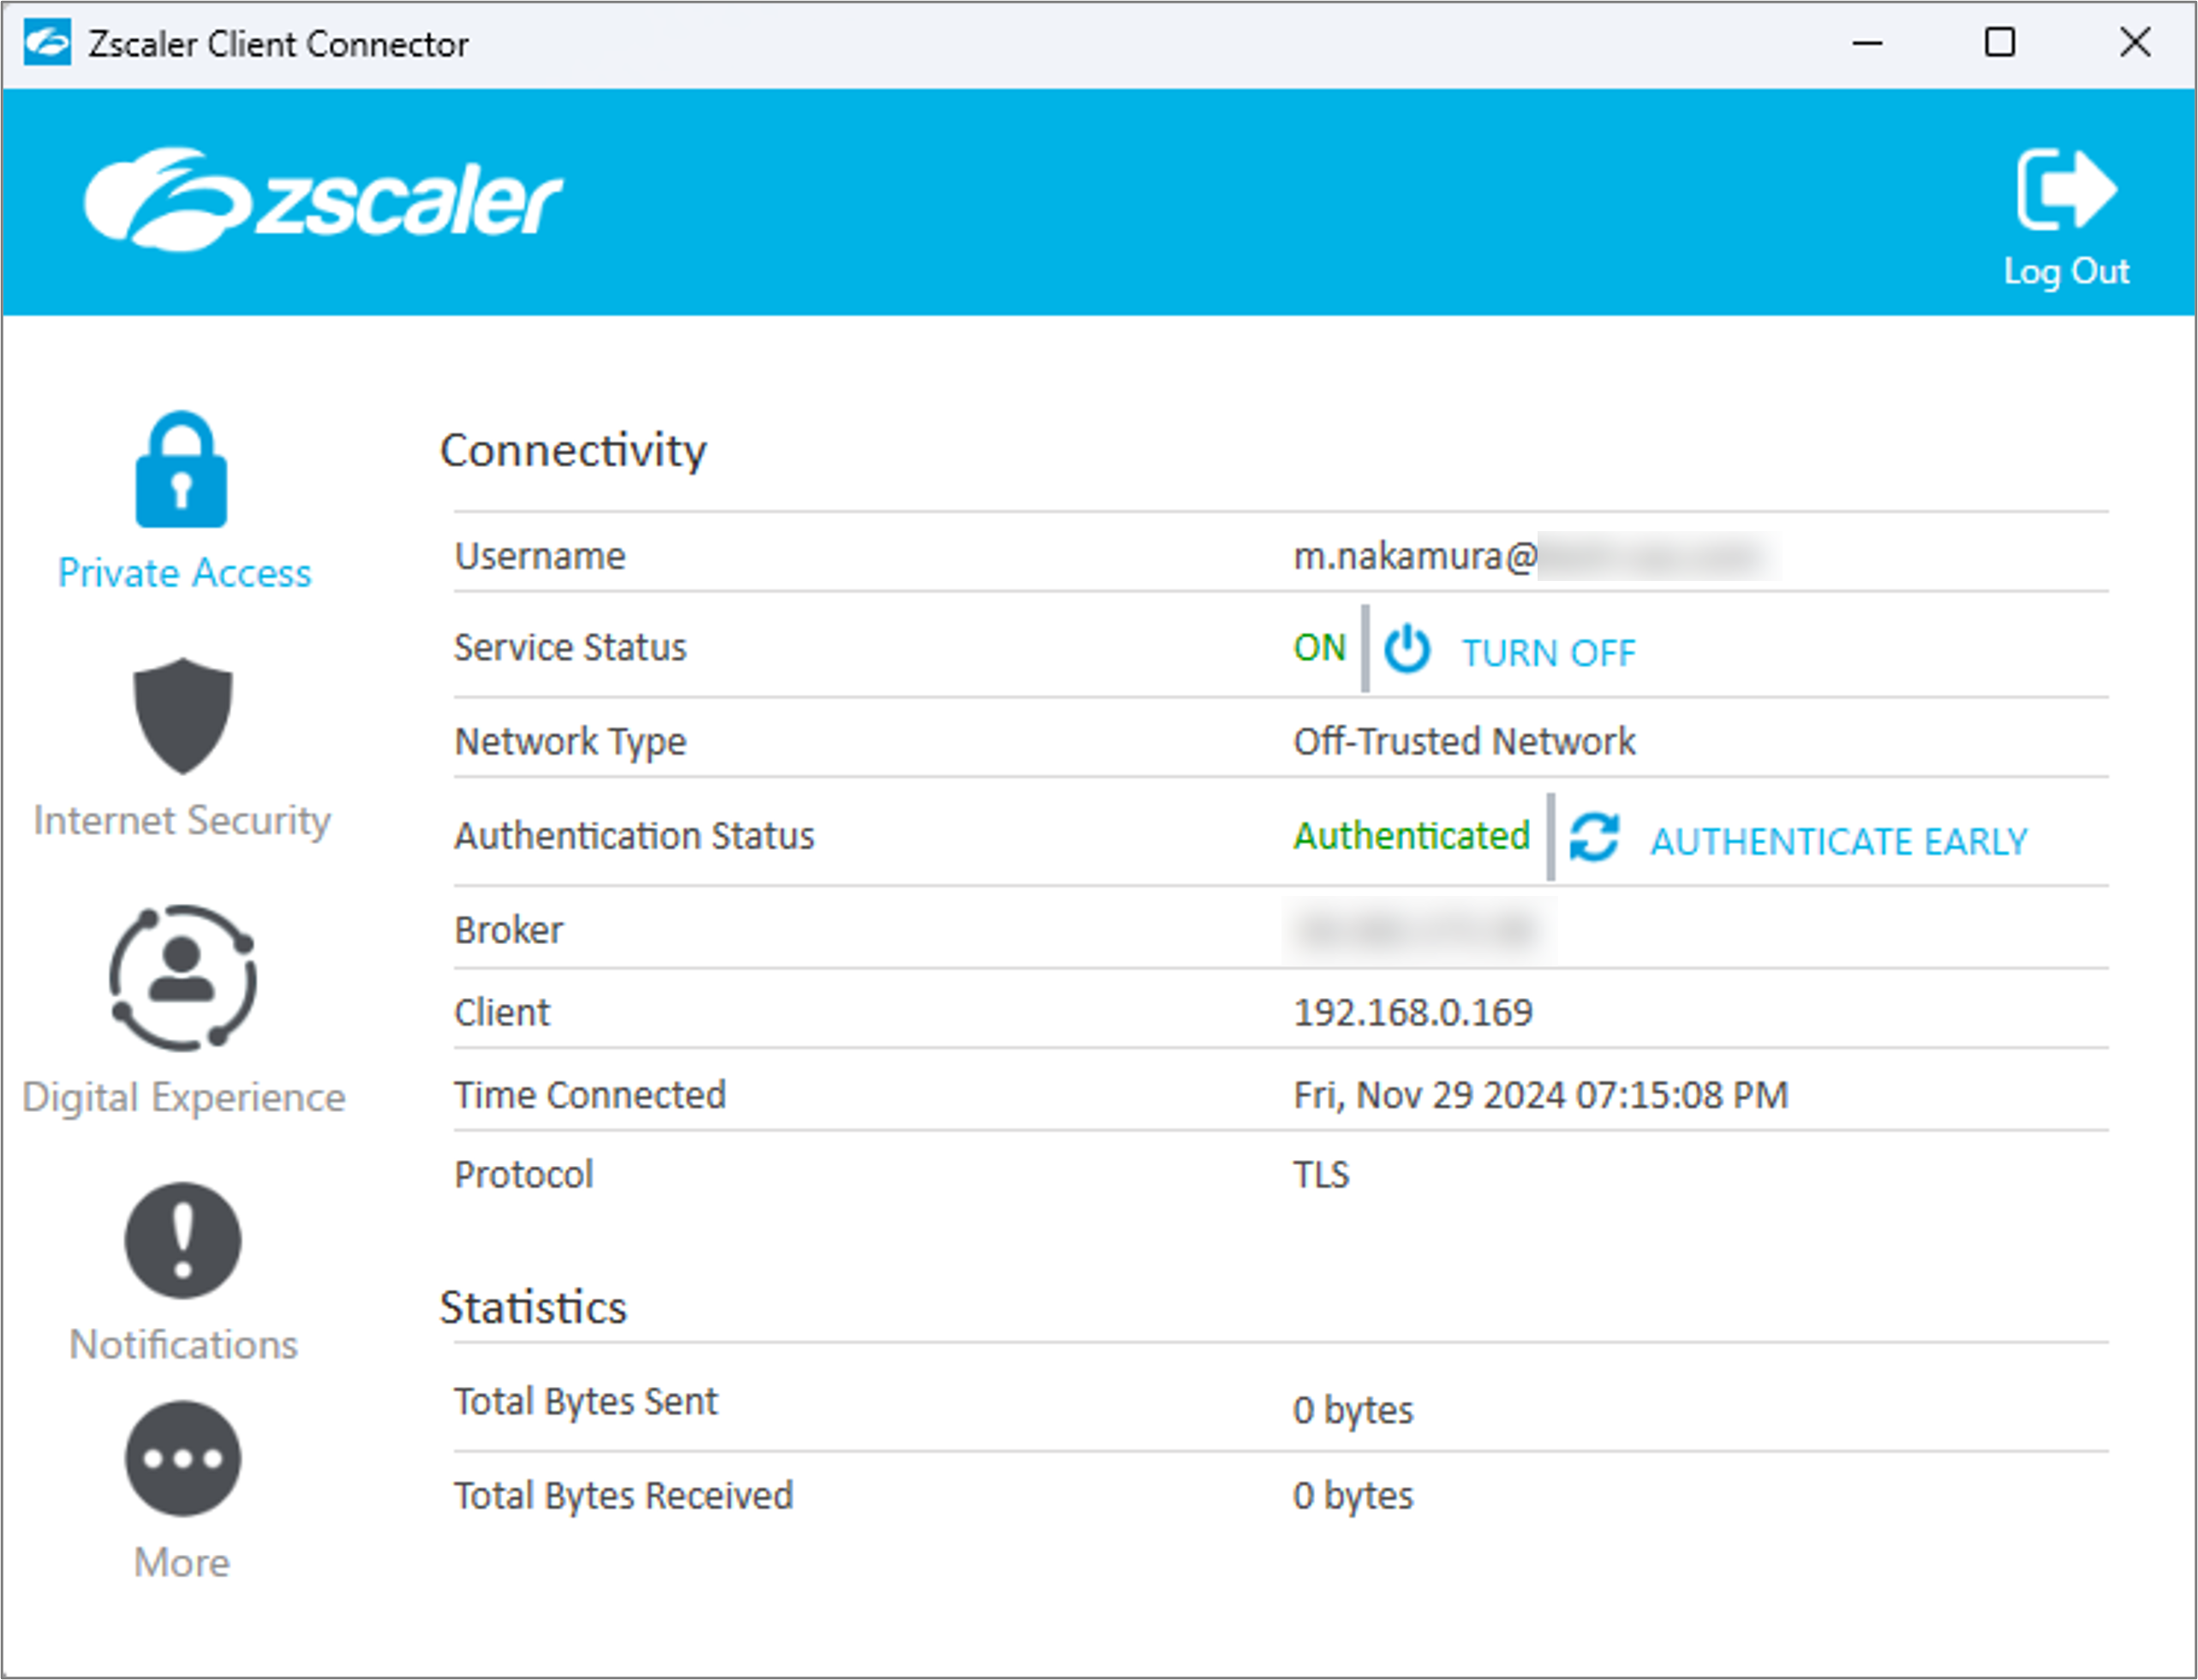Open the More tab label

[182, 1562]
